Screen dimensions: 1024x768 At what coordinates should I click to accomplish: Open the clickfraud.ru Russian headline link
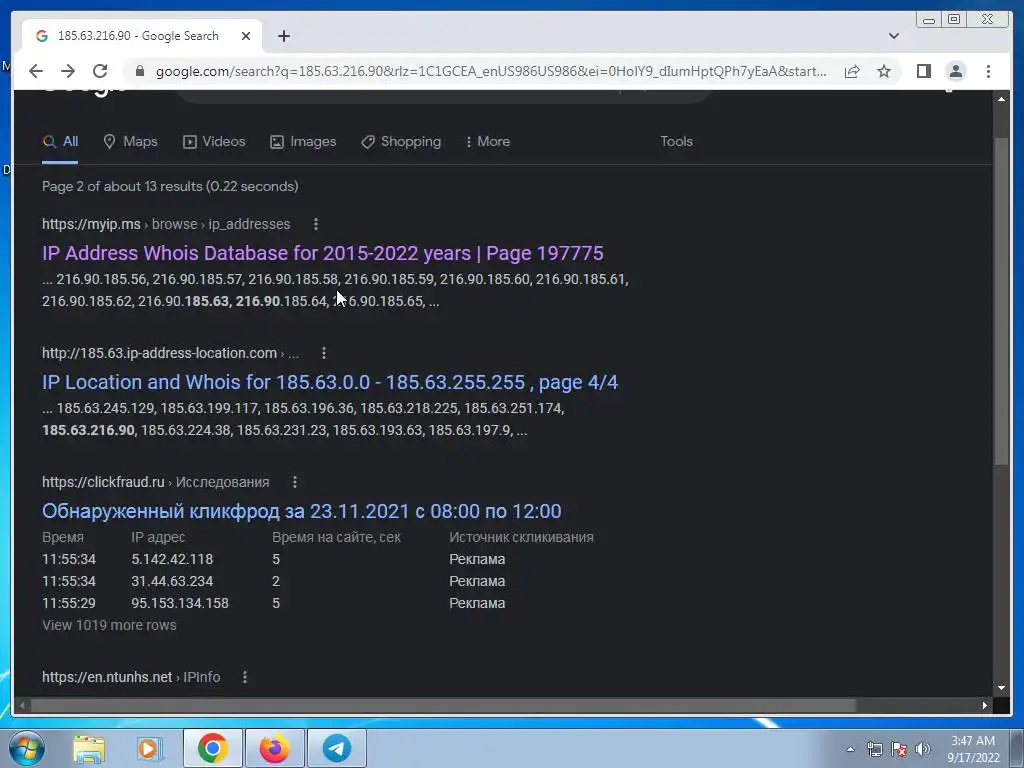(x=302, y=511)
